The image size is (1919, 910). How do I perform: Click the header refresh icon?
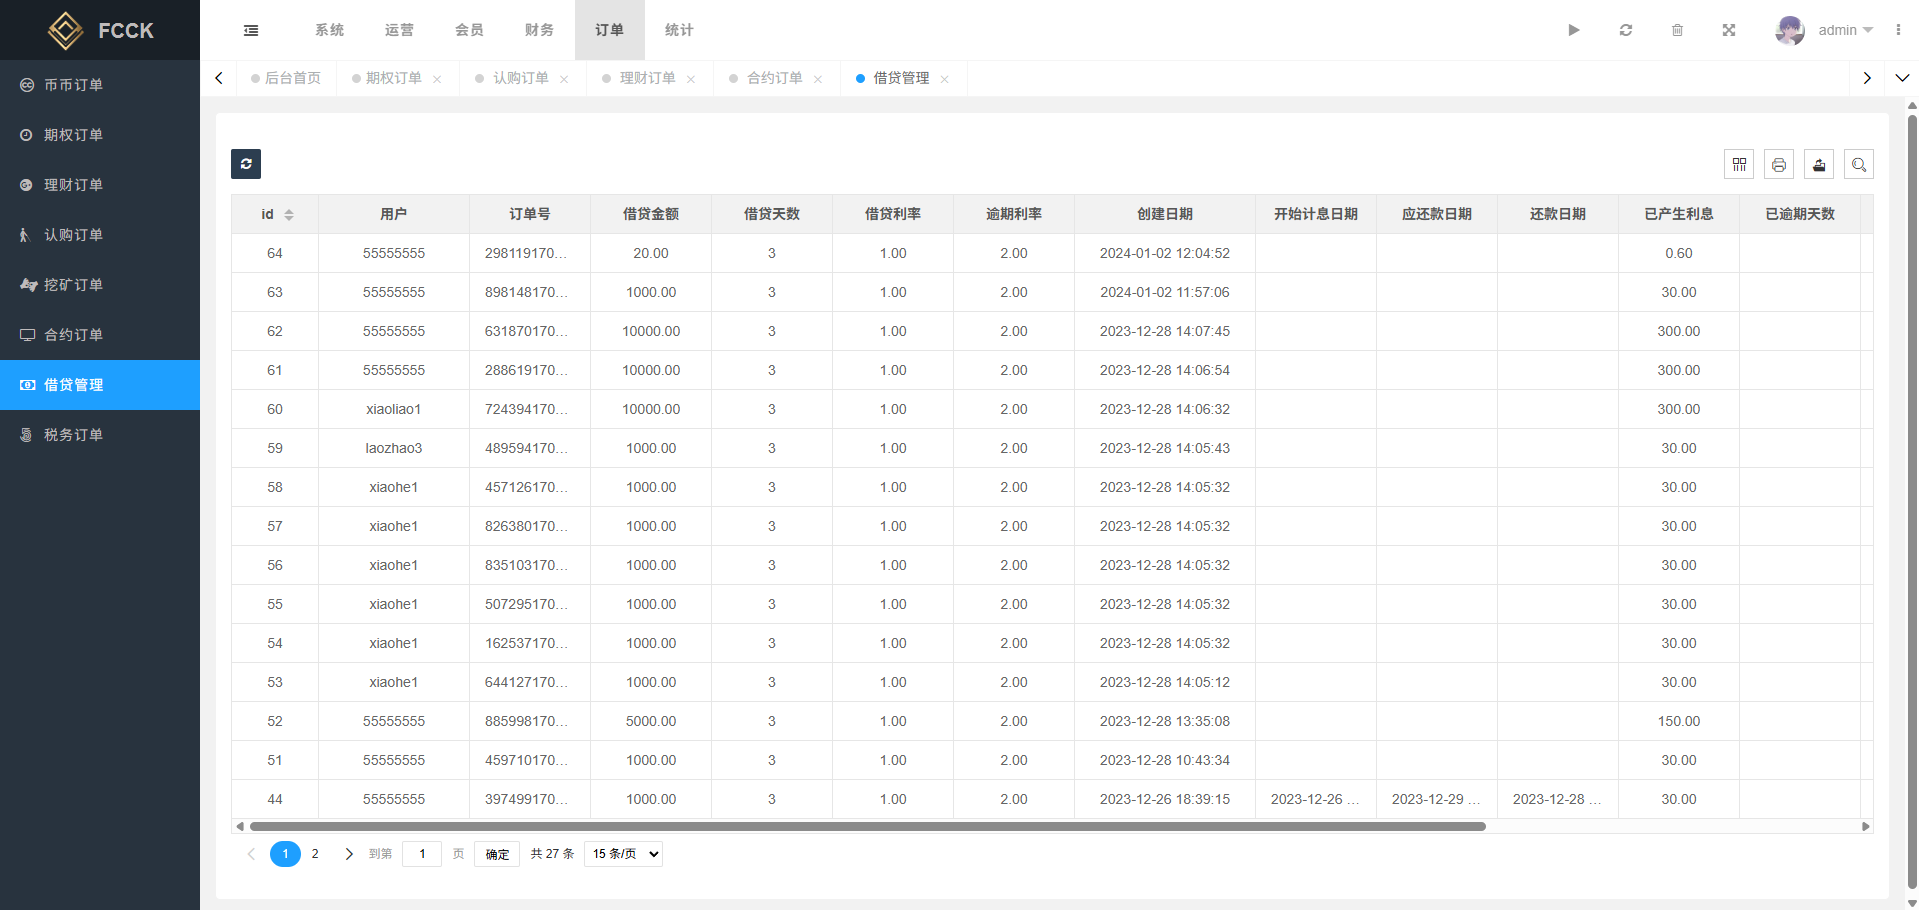pyautogui.click(x=1626, y=30)
